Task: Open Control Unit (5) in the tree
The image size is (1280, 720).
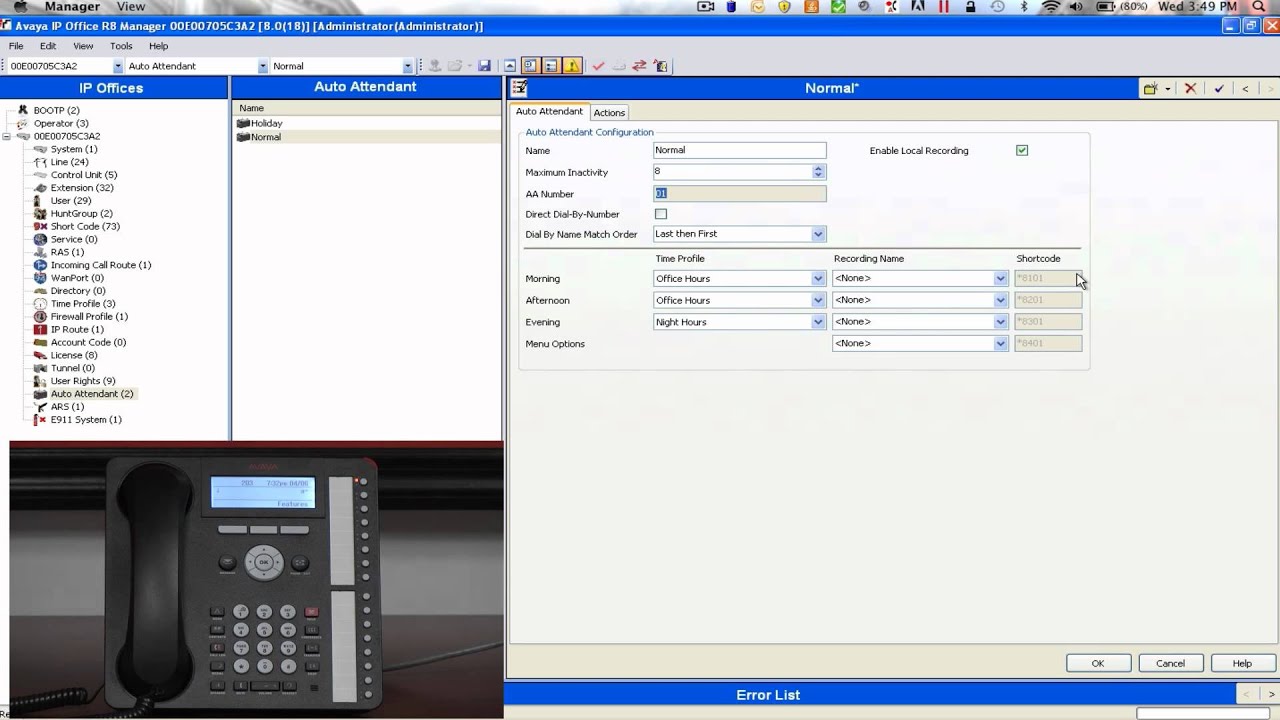Action: click(x=84, y=175)
